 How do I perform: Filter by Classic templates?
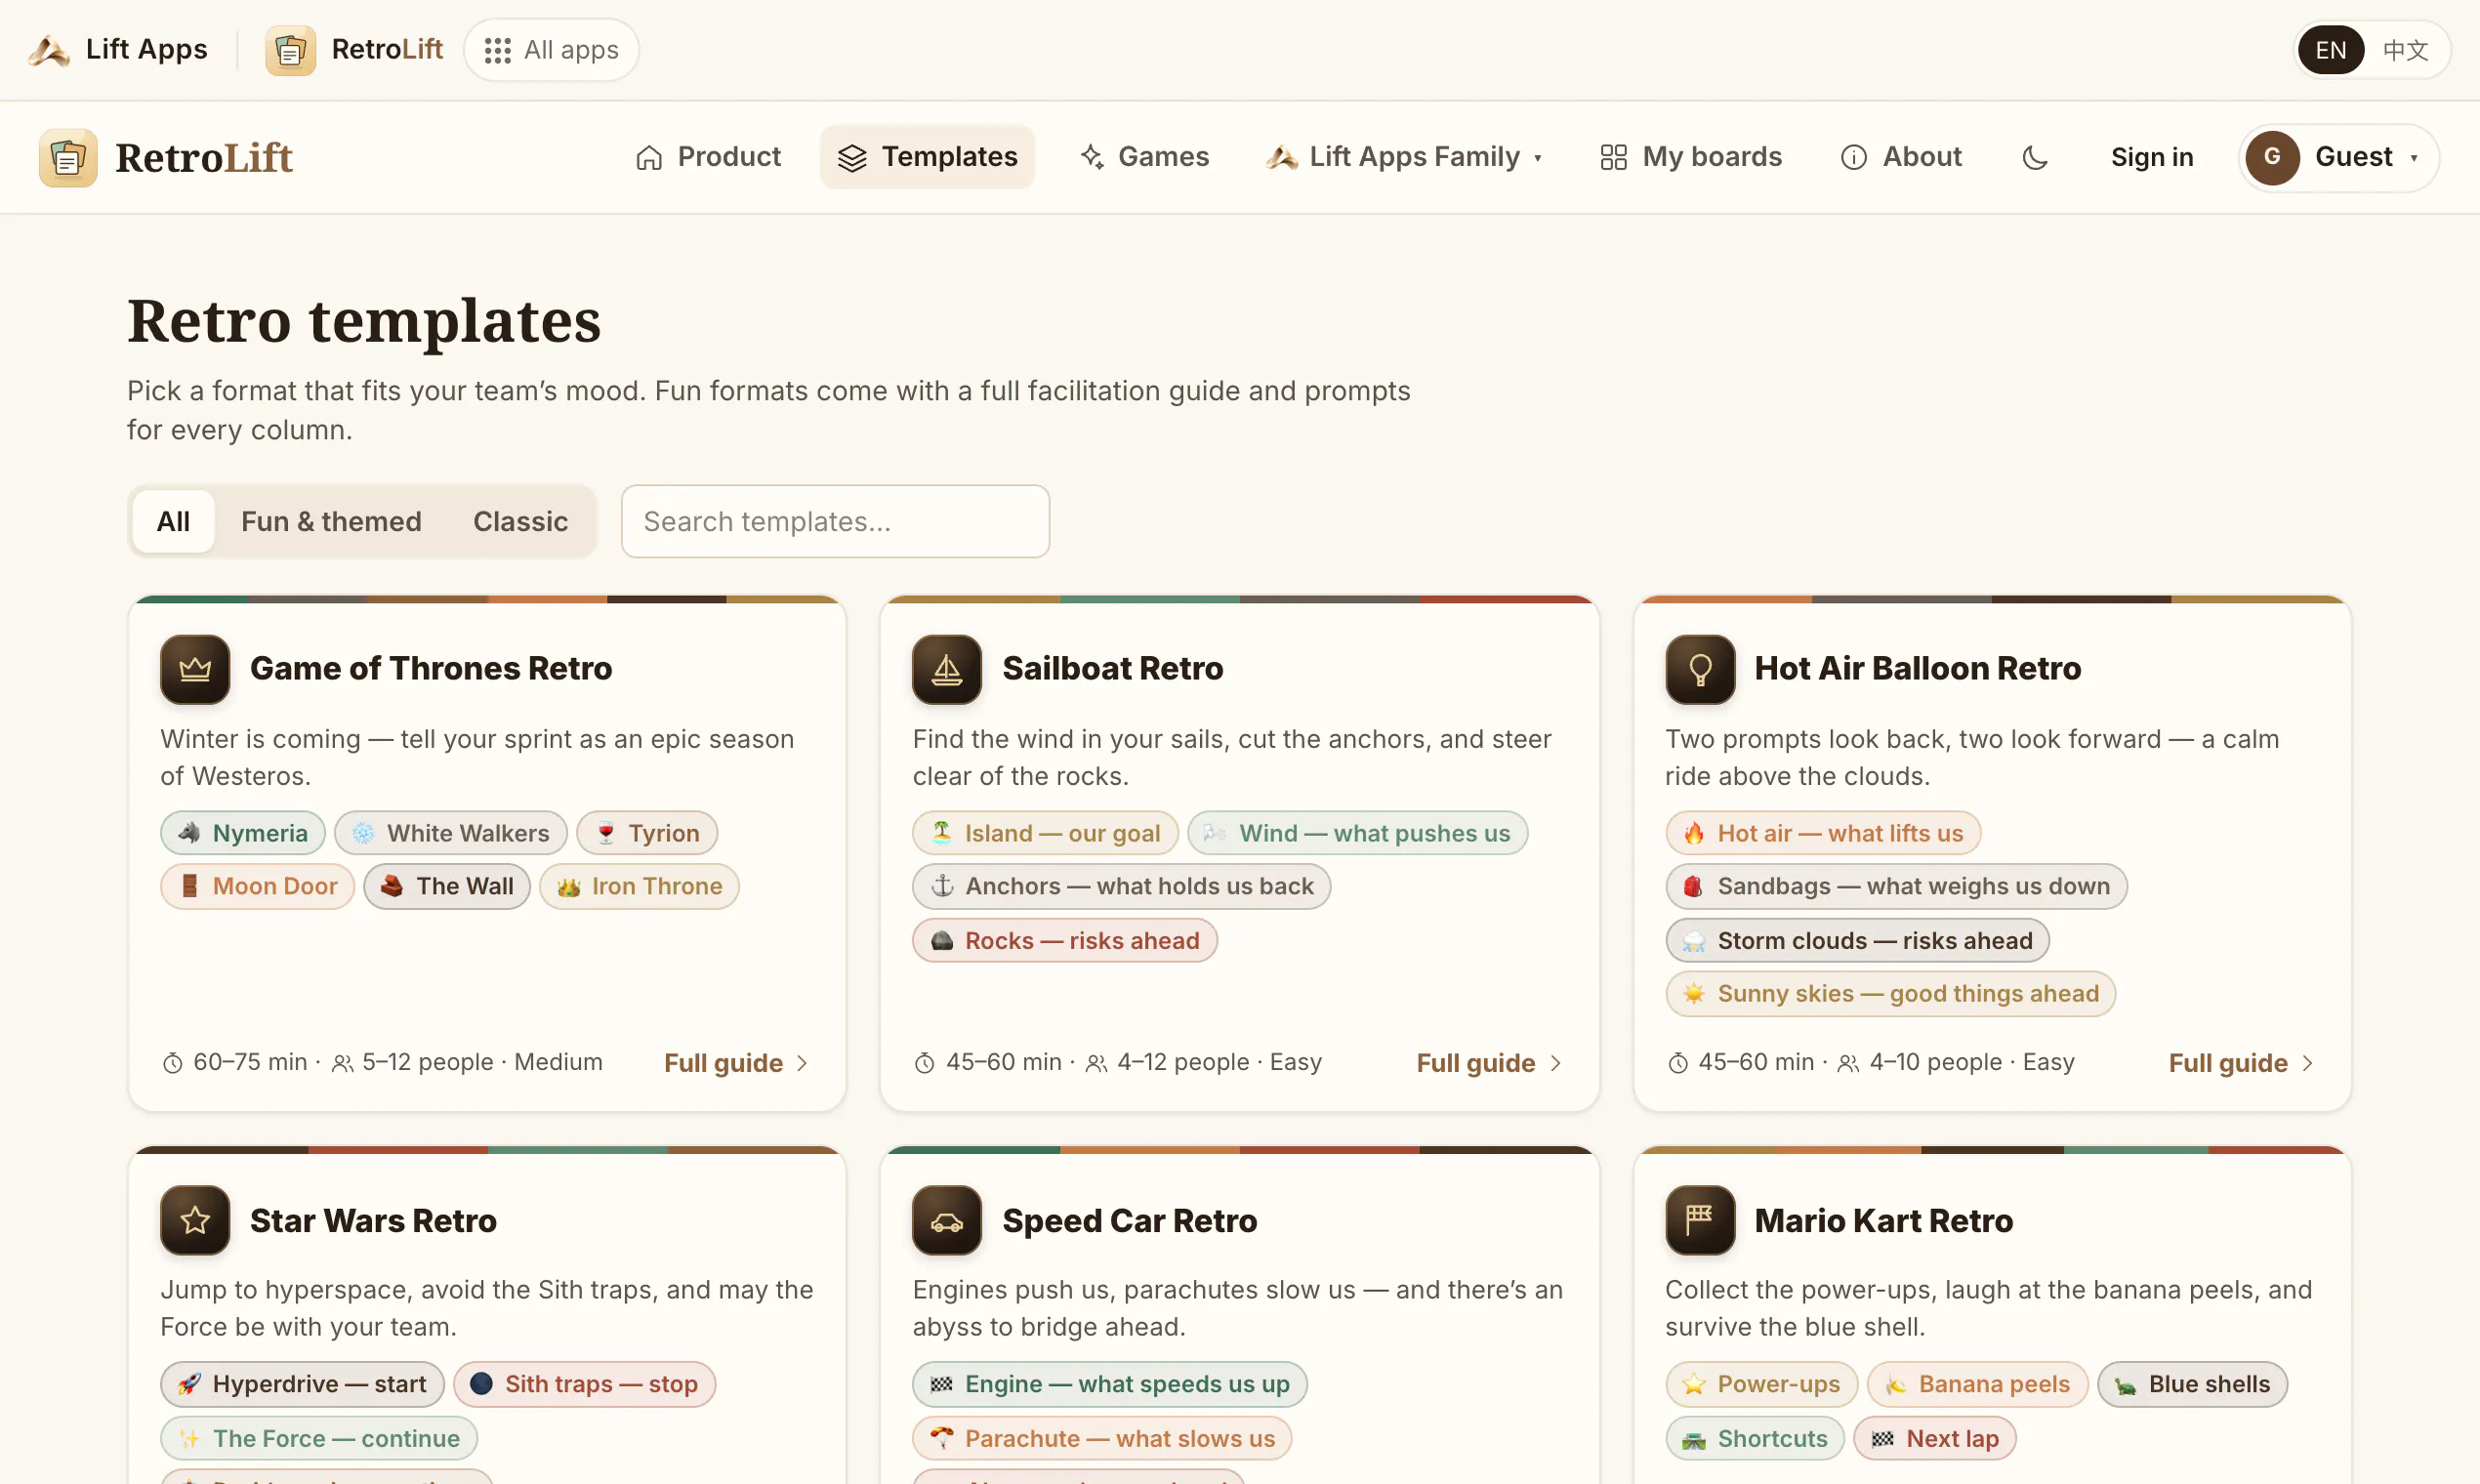[520, 521]
